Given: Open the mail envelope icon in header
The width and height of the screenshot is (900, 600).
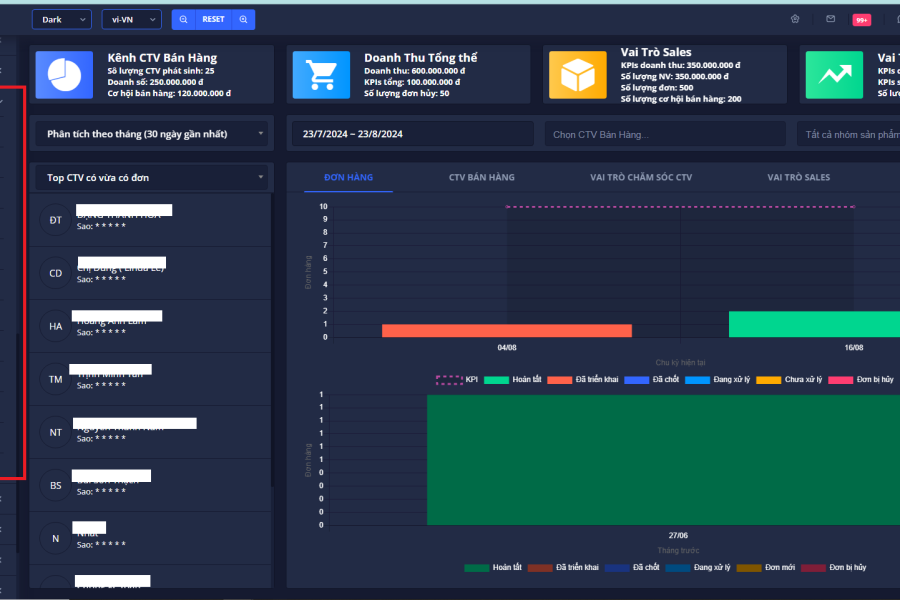Looking at the screenshot, I should pos(830,19).
